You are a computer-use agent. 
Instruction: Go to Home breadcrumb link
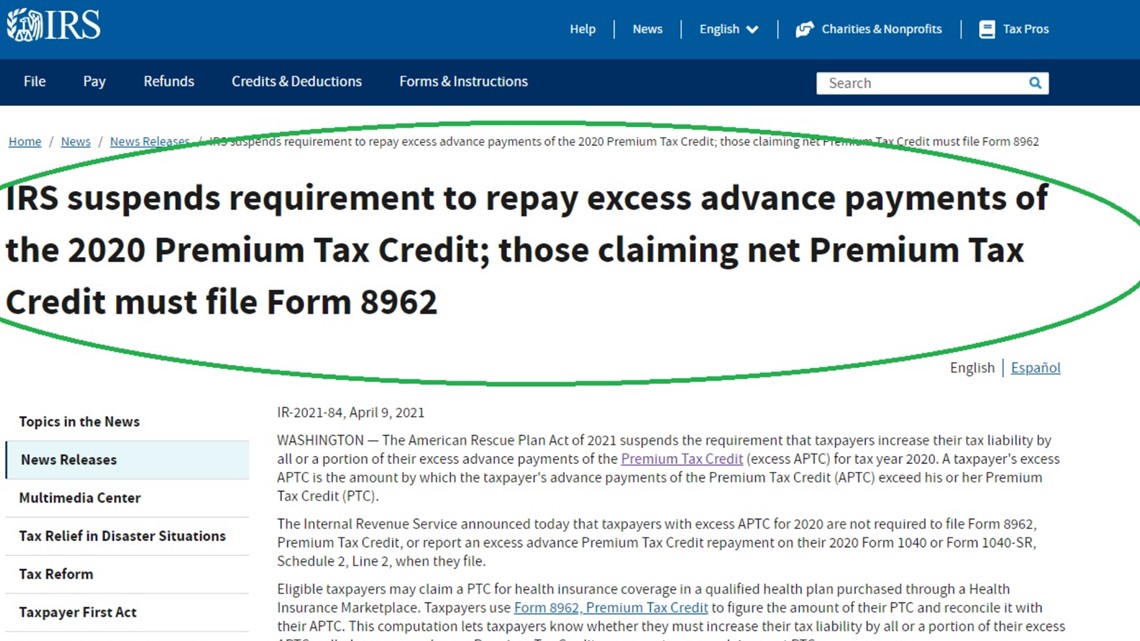click(x=25, y=142)
